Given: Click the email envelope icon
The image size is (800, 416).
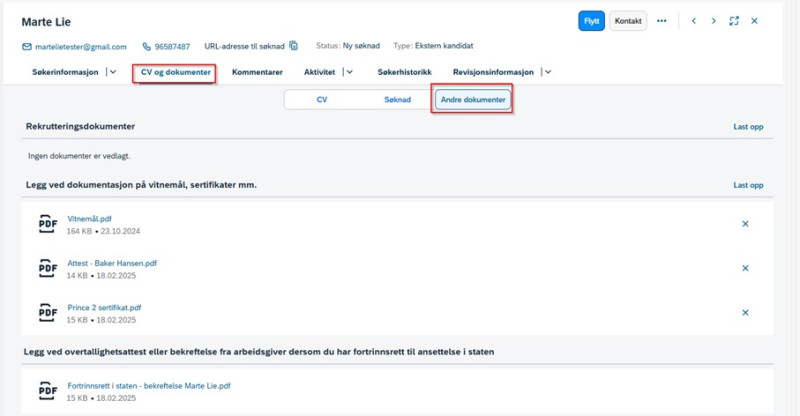Looking at the screenshot, I should 27,46.
